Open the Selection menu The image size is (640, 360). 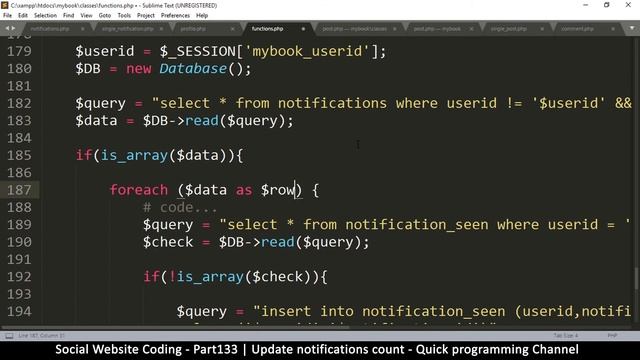click(45, 16)
